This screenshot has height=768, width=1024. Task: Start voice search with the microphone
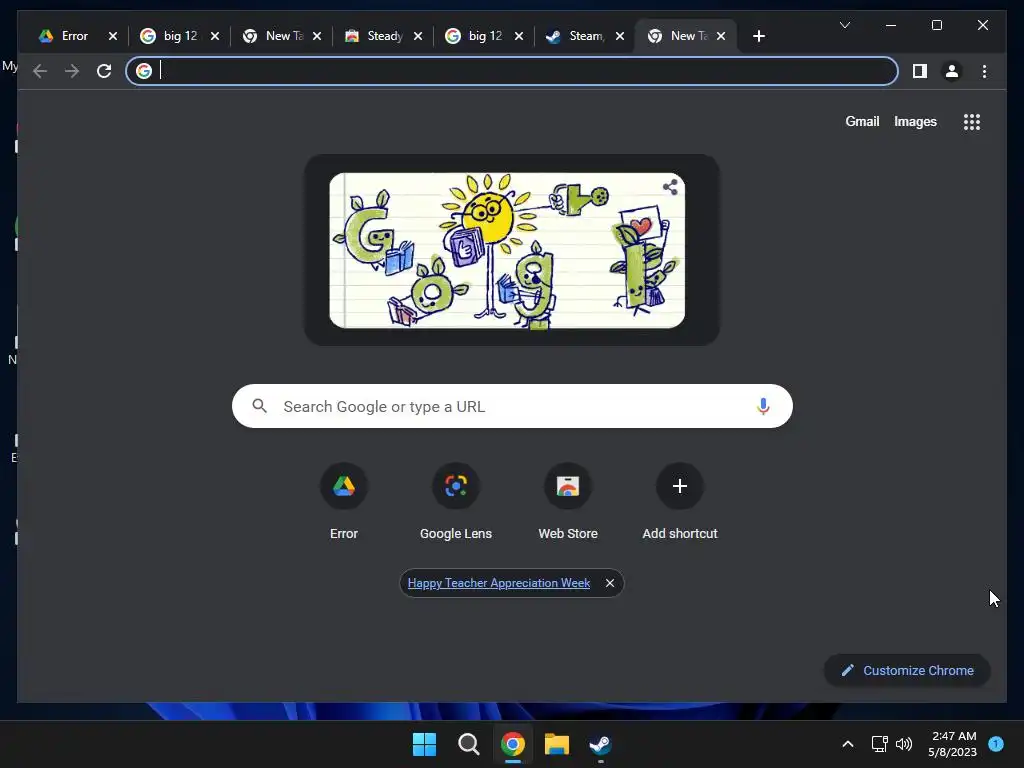763,406
